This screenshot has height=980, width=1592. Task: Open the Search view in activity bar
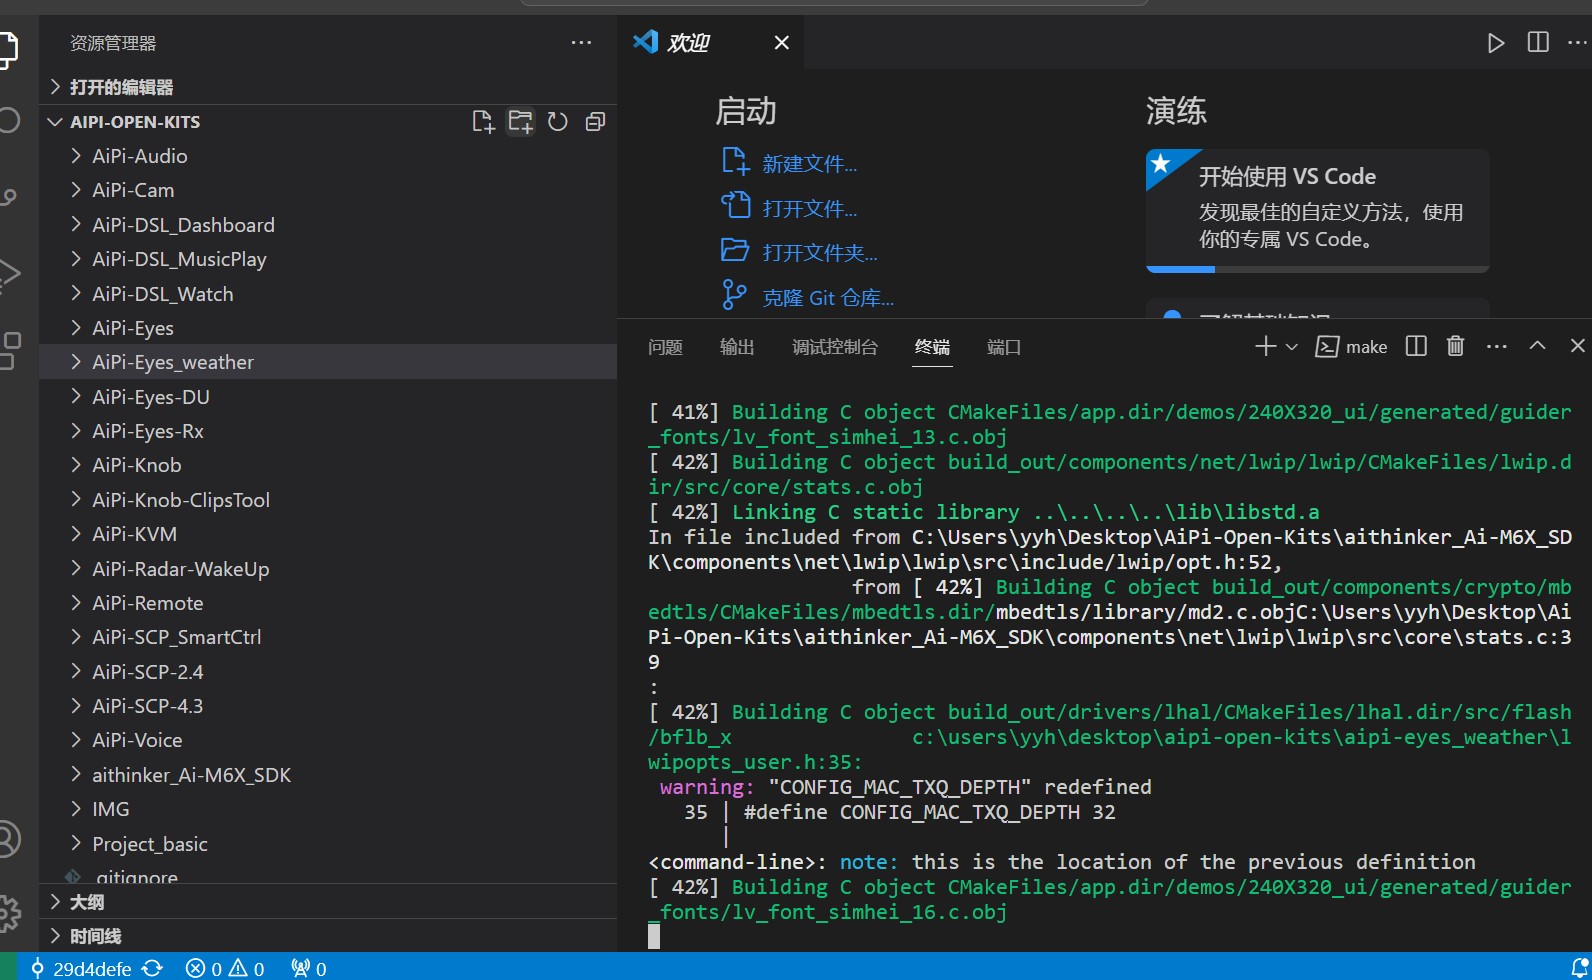coord(8,121)
